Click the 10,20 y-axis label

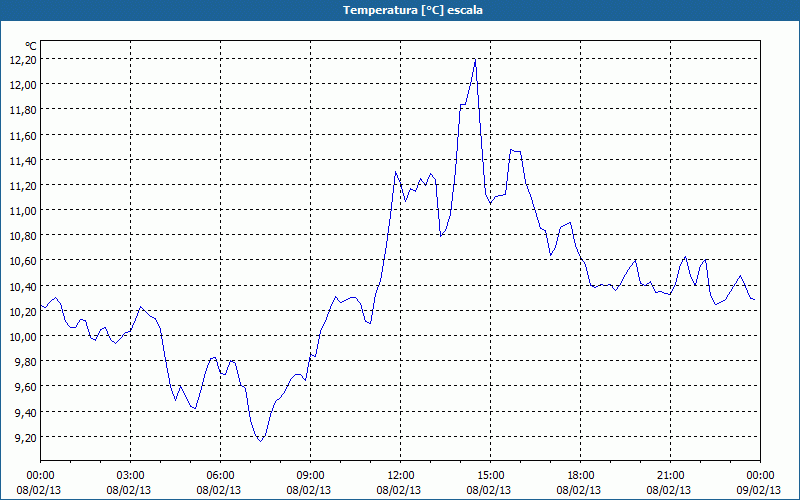(23, 311)
